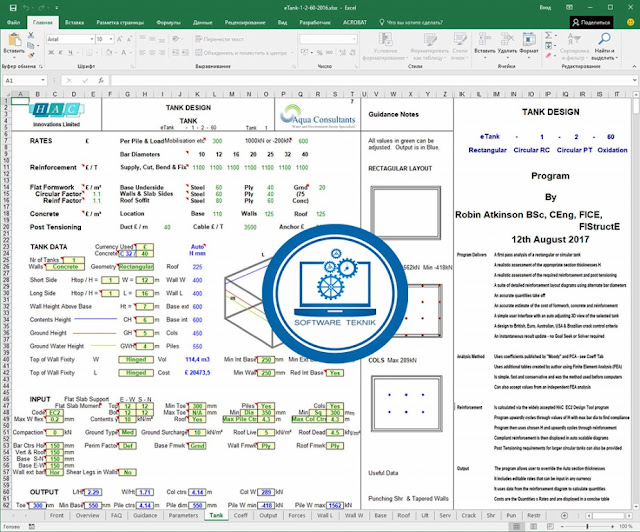Open Sort and Filter (Сортировка и фильтр)

coord(574,46)
